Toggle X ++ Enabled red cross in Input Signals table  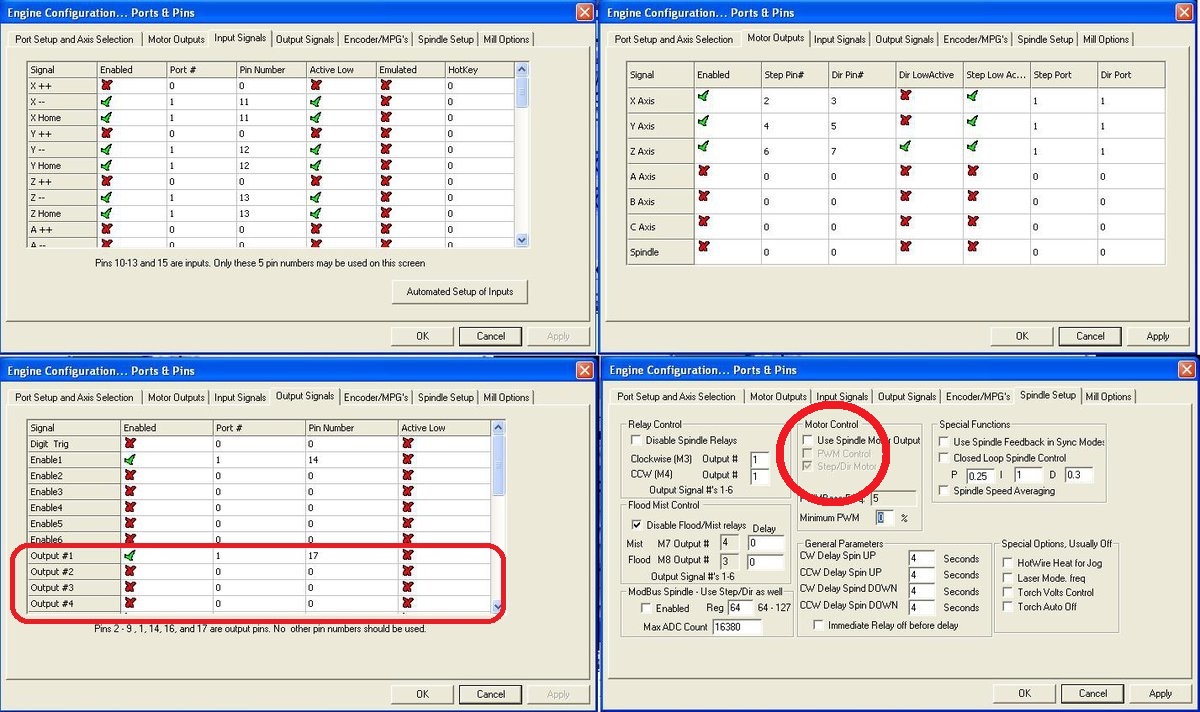106,86
